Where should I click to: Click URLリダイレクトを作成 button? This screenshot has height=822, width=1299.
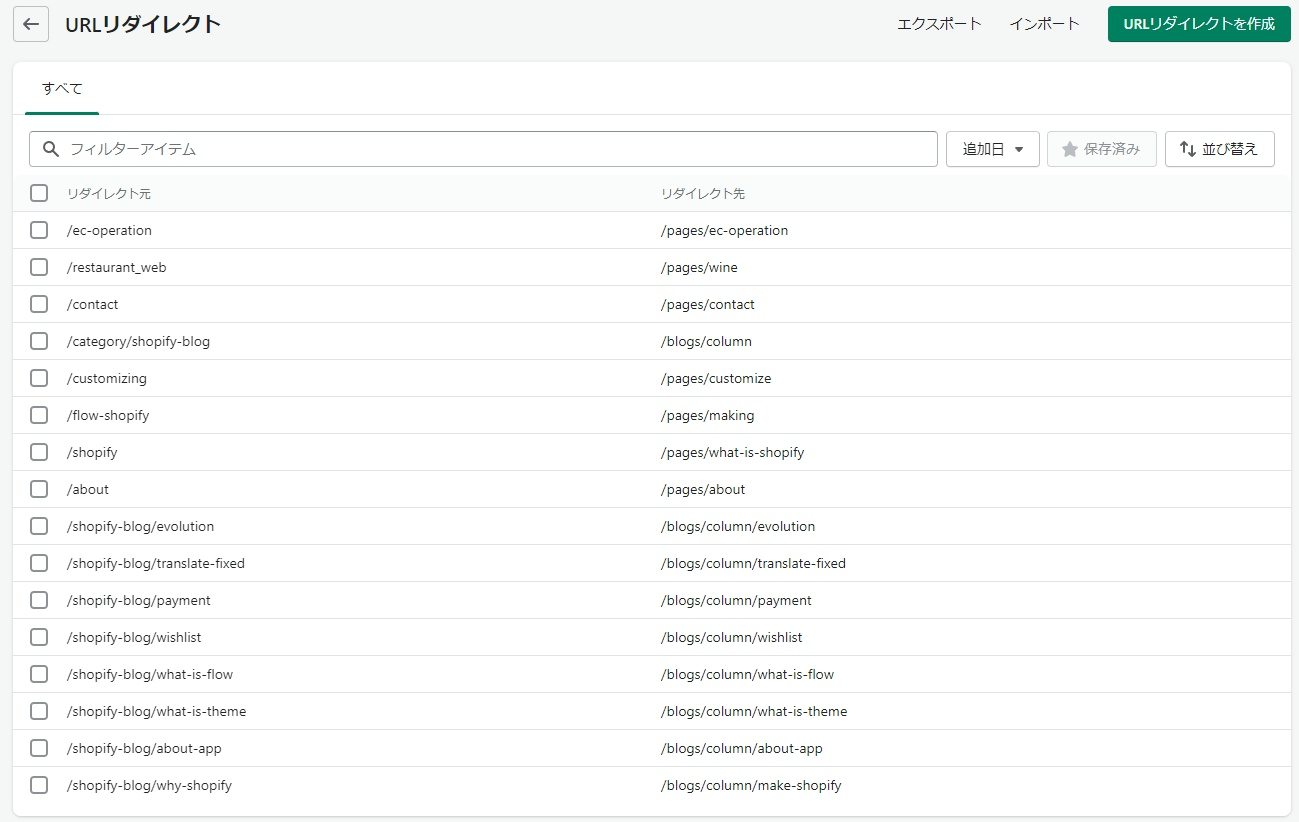click(x=1199, y=24)
